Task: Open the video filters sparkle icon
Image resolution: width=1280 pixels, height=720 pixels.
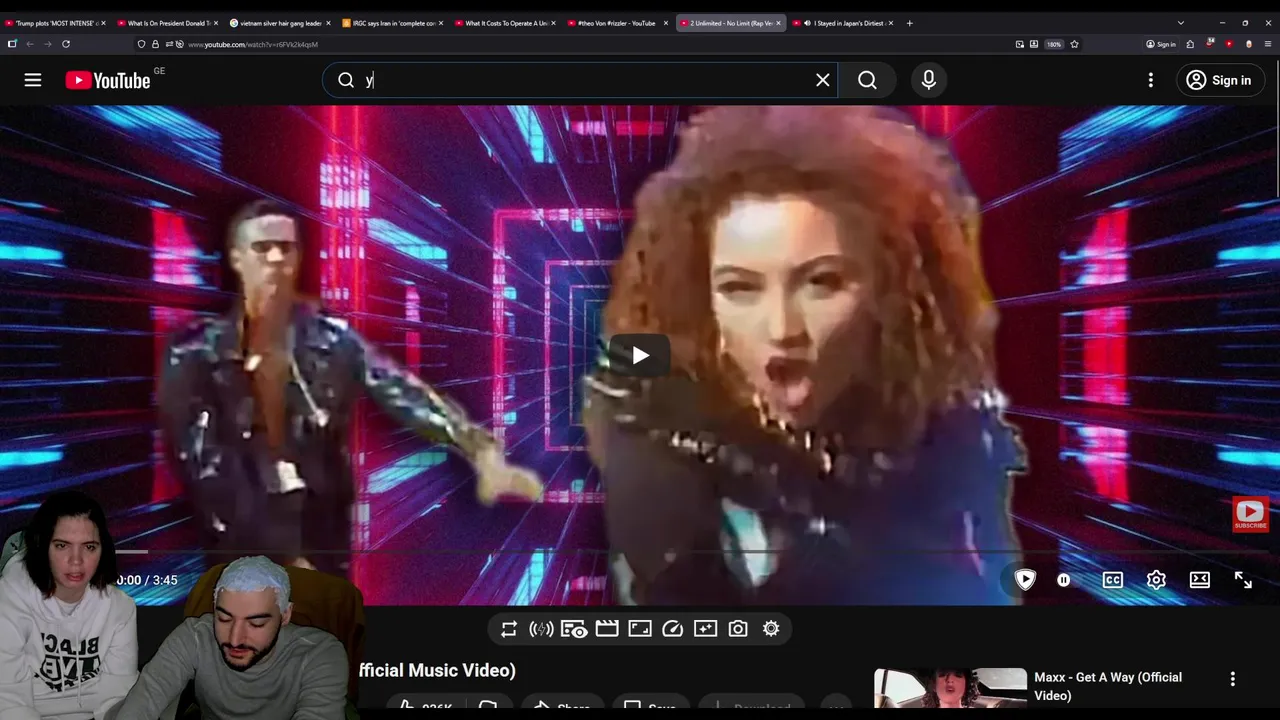Action: (x=706, y=629)
